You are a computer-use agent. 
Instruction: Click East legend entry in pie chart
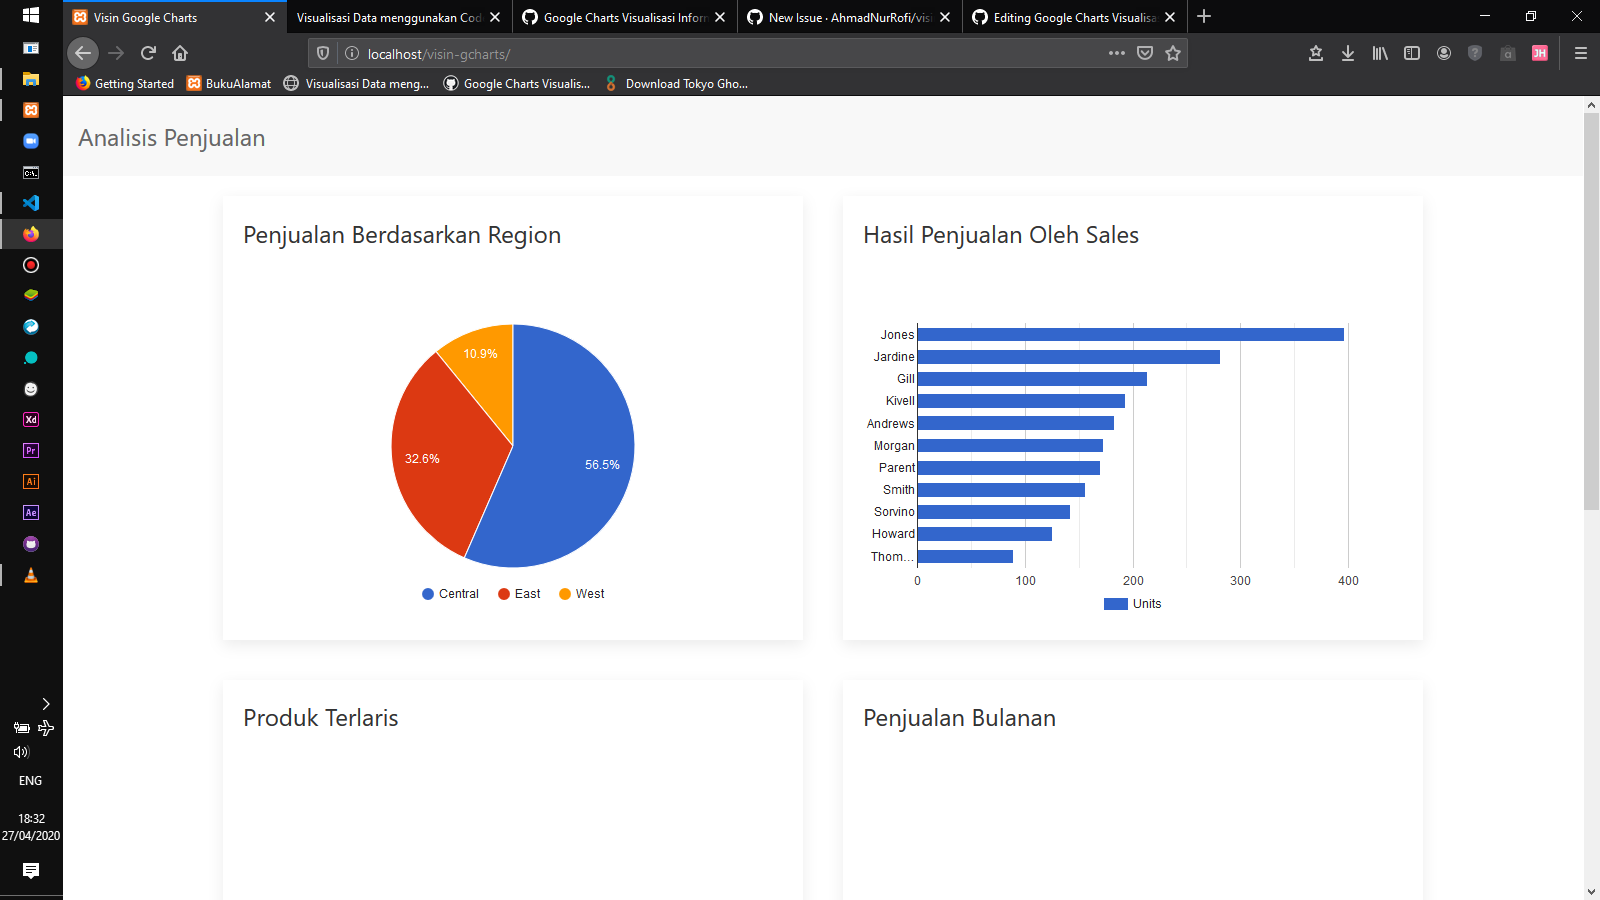click(x=519, y=594)
